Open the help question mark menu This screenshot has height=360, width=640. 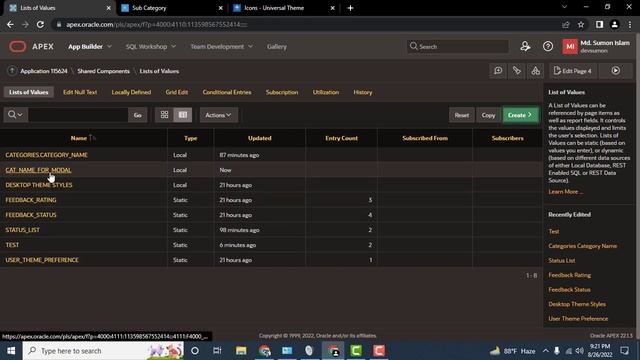click(x=548, y=47)
